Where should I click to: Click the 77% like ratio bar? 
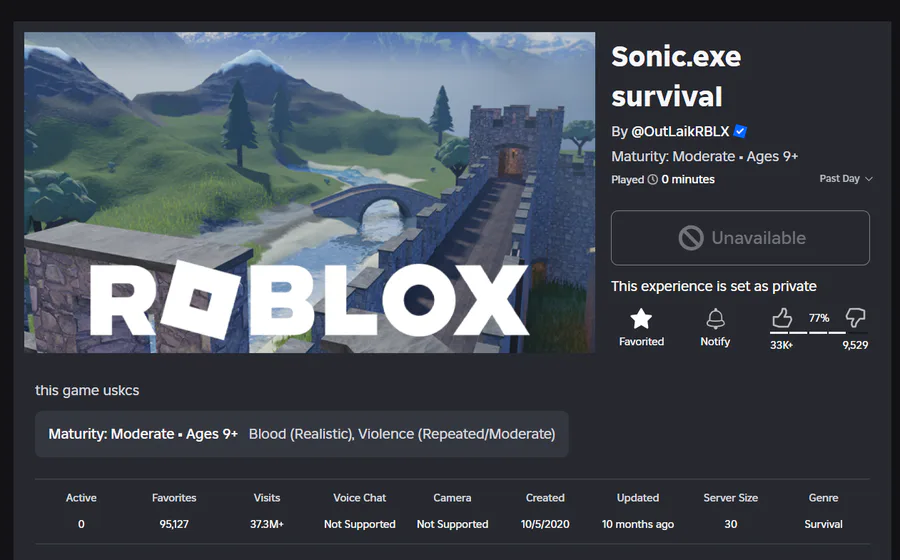818,332
